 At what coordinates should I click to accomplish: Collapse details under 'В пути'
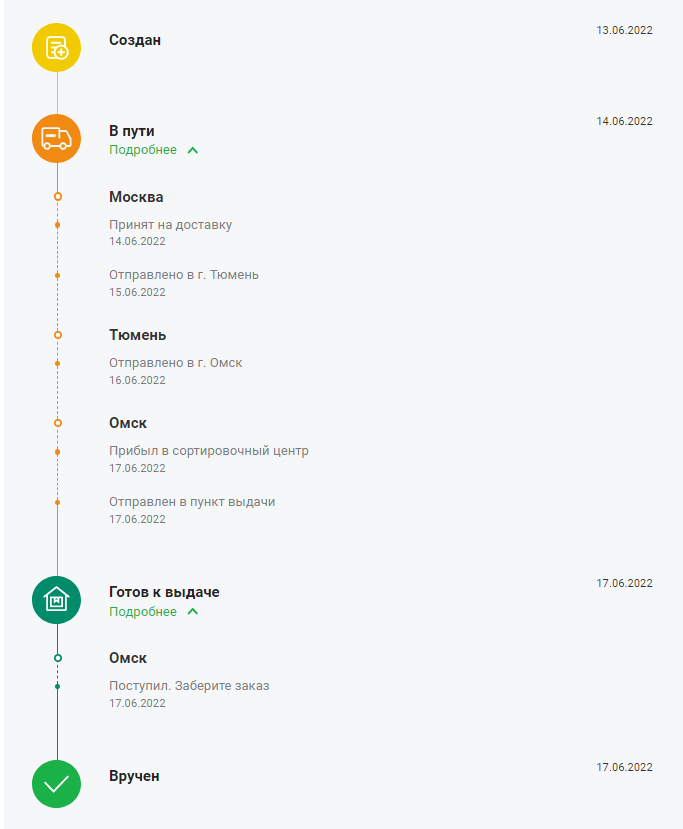tap(143, 150)
